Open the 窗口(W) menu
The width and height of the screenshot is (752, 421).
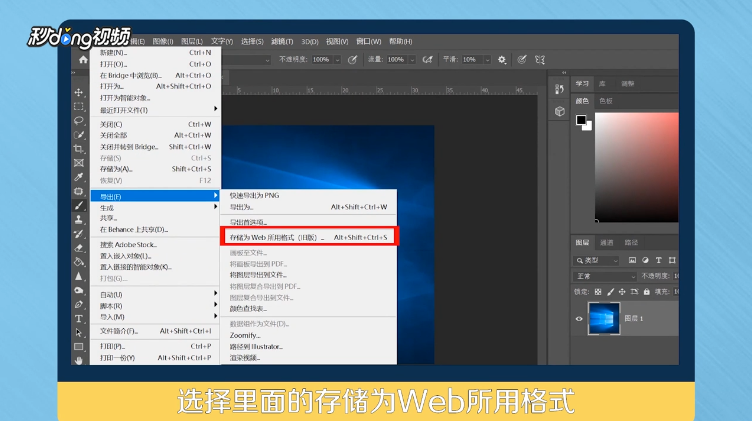tap(368, 42)
